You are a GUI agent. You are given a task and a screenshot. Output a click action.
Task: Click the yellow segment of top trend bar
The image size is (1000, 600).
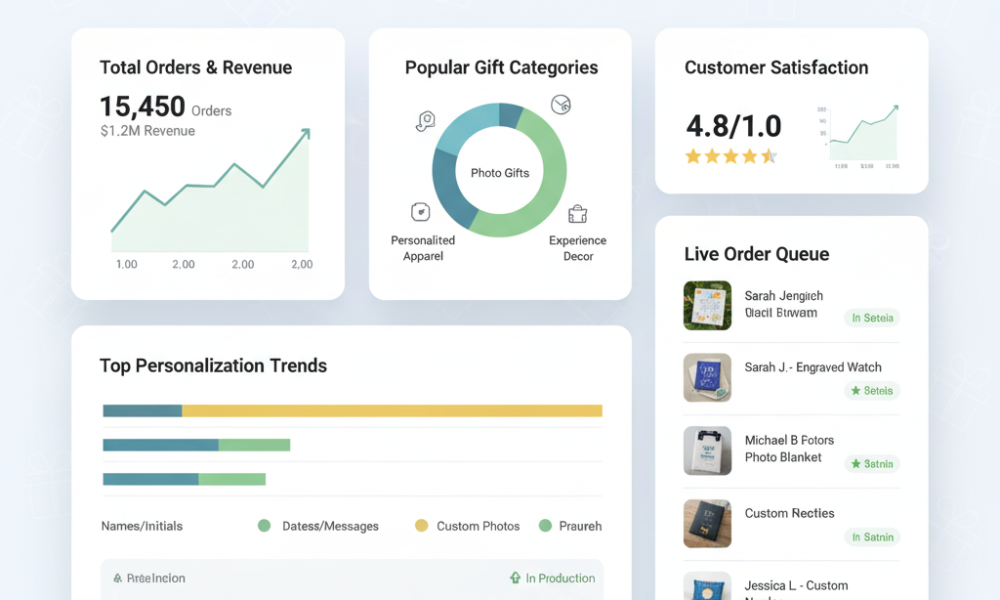click(x=392, y=411)
